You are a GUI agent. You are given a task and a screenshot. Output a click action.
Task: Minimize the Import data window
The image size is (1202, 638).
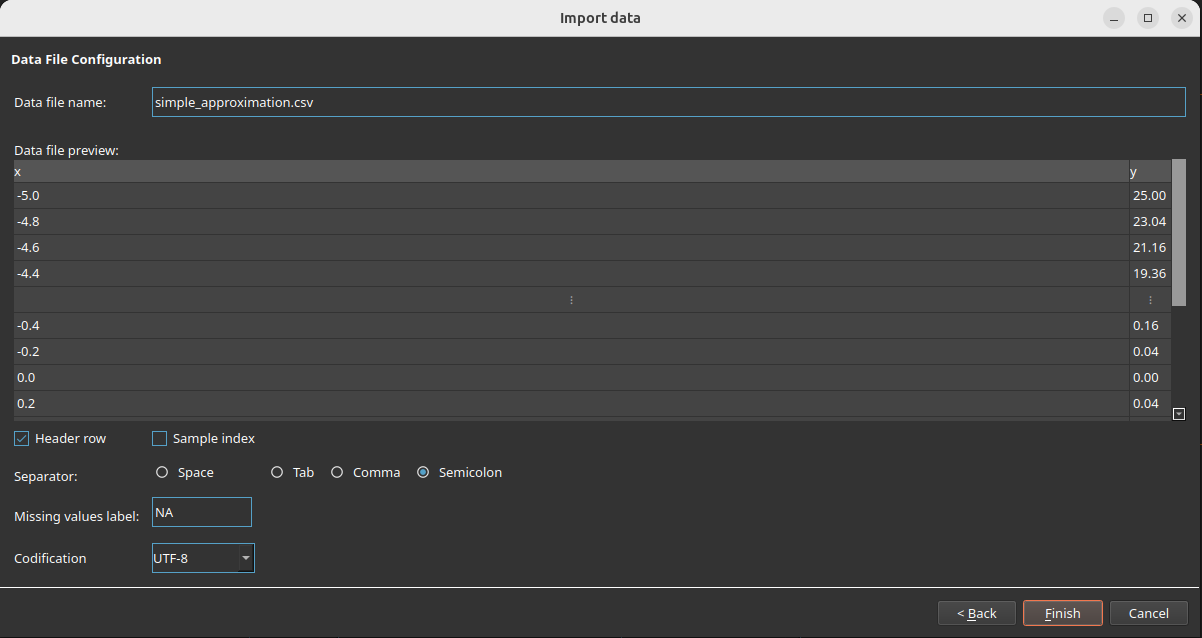(x=1114, y=18)
